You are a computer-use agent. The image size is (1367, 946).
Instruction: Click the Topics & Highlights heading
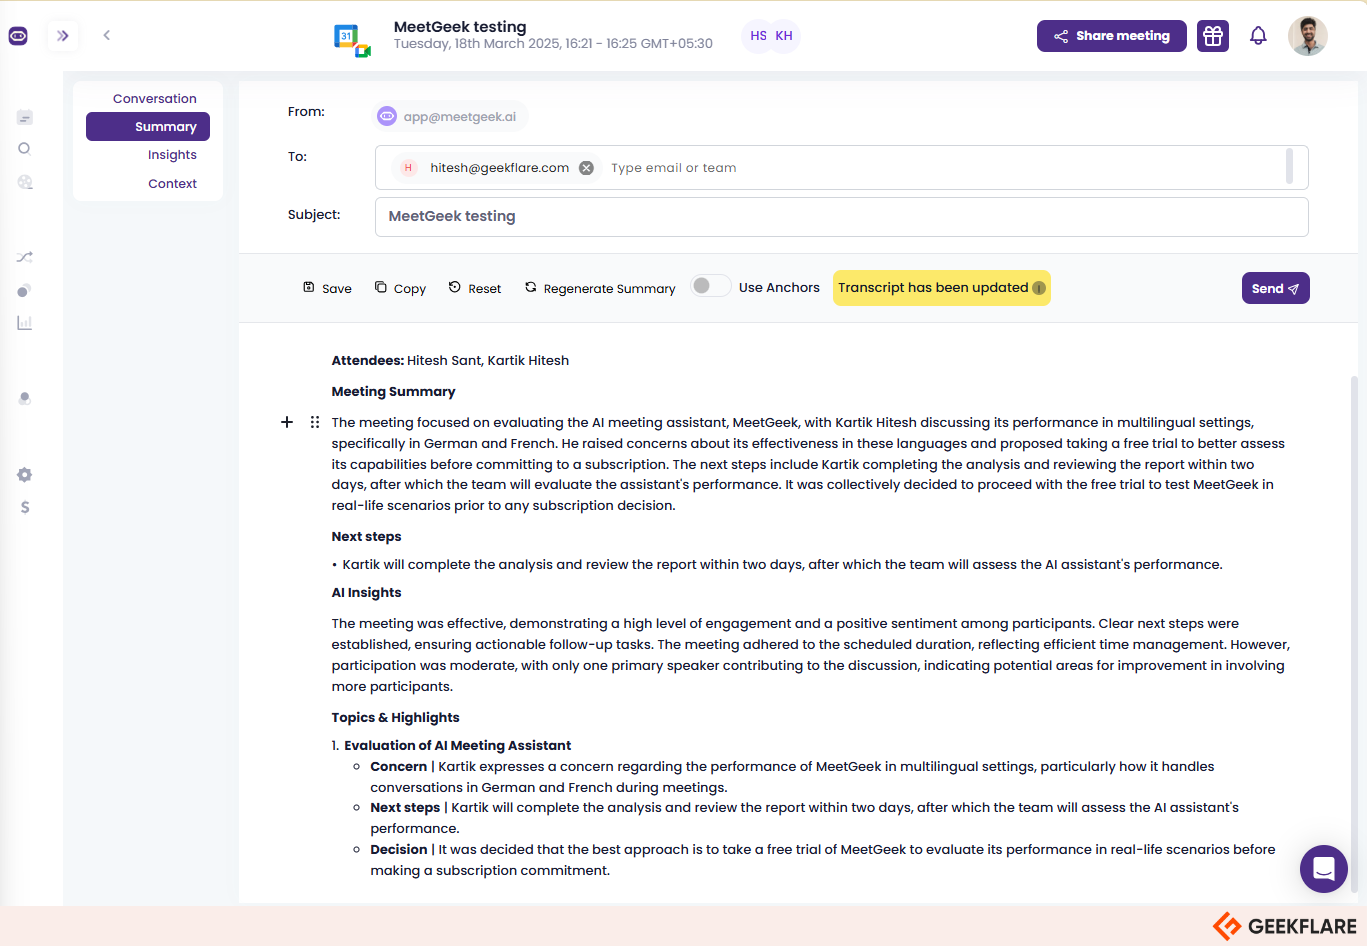click(395, 718)
